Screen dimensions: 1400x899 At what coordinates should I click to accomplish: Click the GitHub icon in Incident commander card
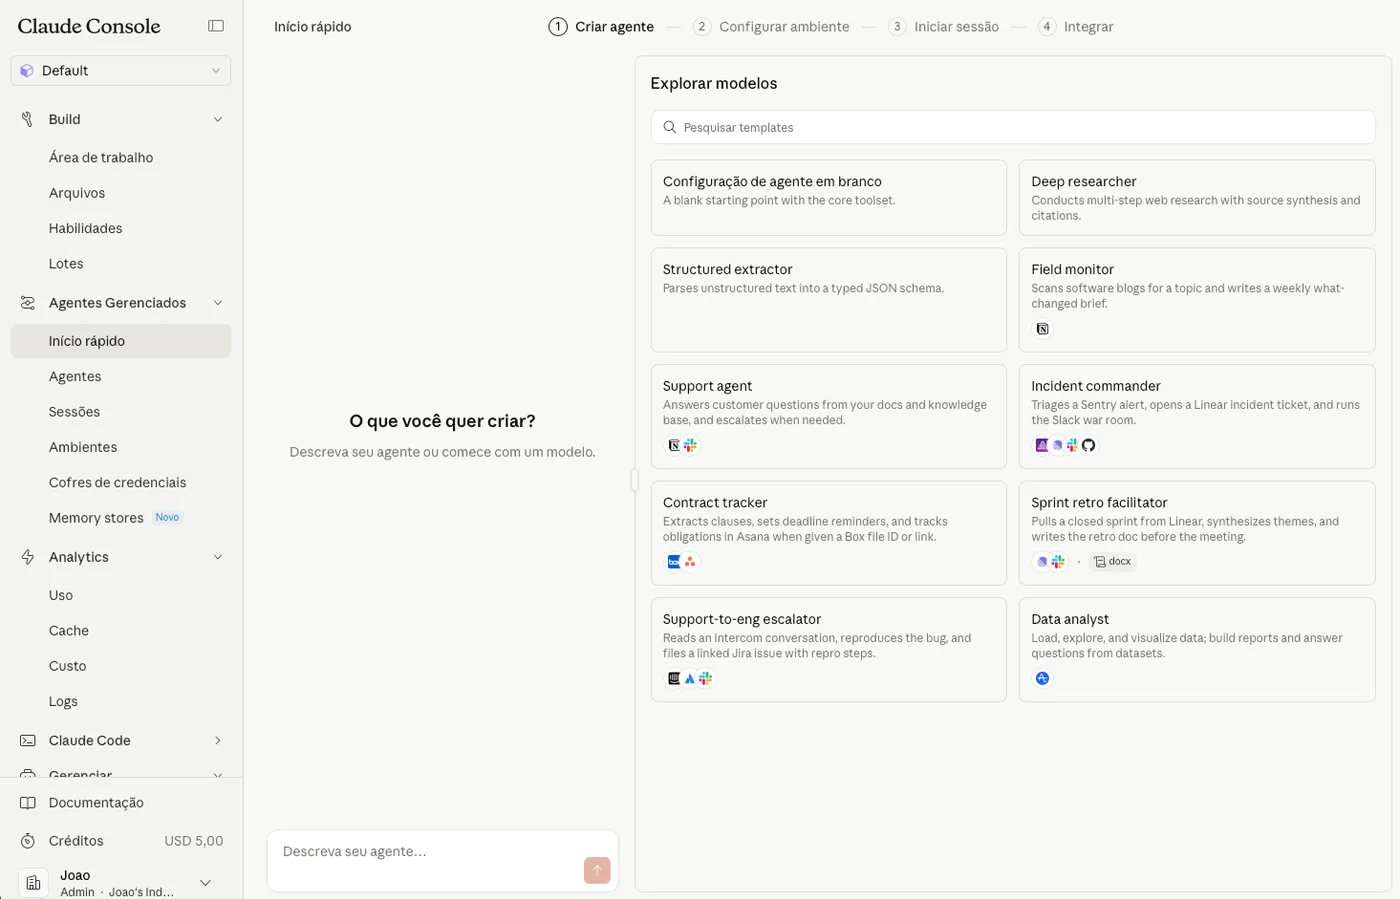click(x=1089, y=446)
